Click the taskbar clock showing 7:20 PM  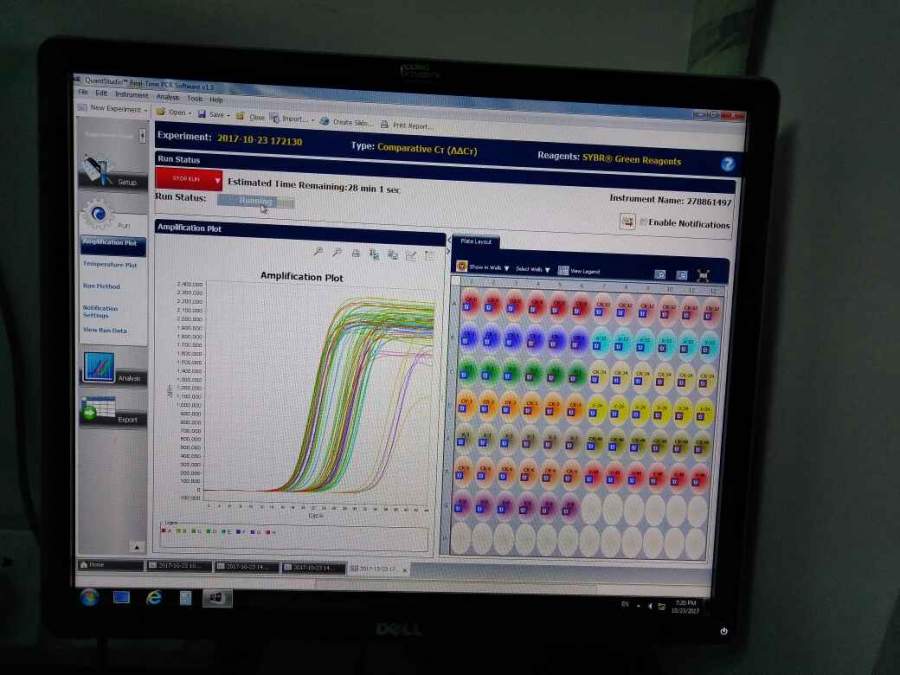(x=685, y=607)
